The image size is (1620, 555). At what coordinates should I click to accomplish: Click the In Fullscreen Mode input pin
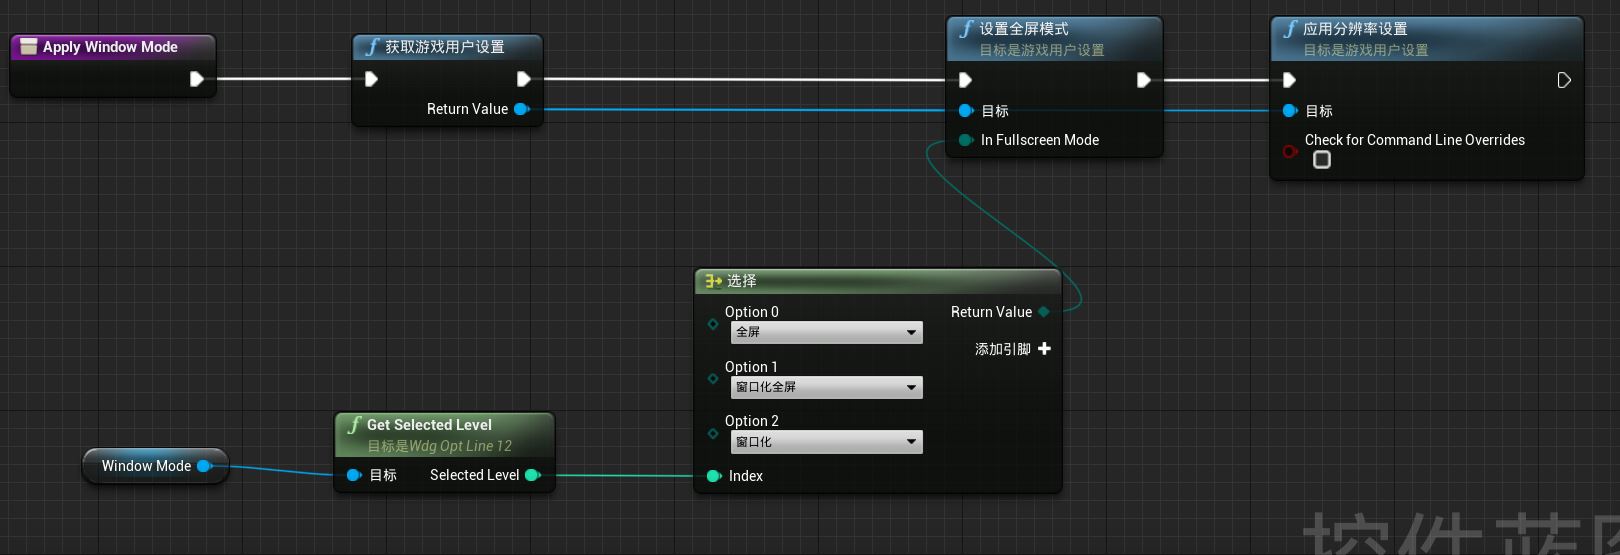point(965,140)
